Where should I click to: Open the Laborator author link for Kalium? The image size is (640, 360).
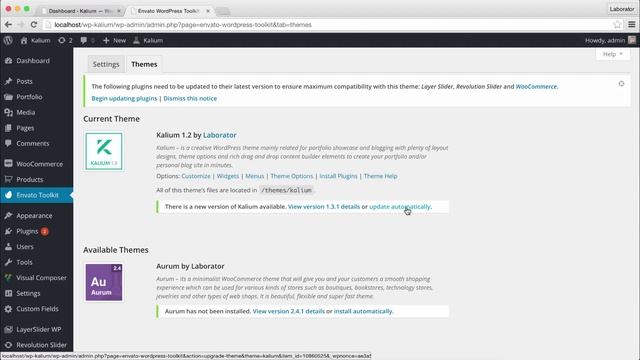(220, 135)
